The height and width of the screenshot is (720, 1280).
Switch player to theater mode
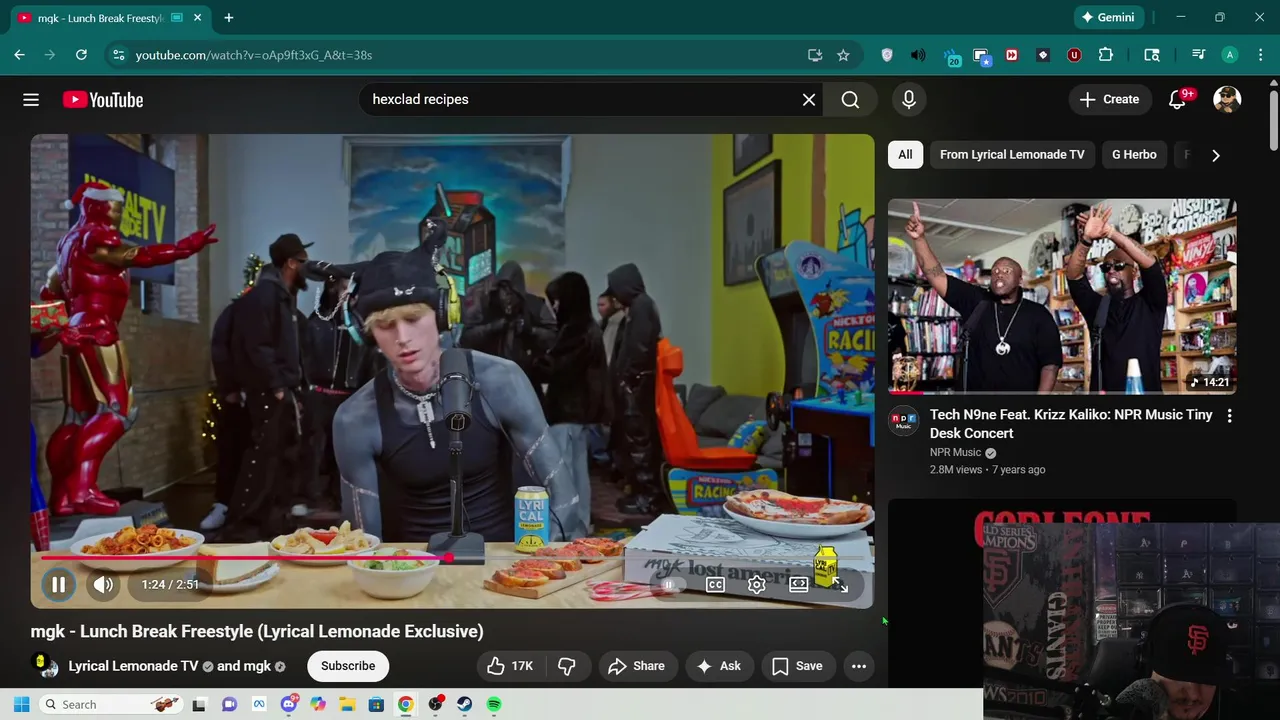(799, 585)
